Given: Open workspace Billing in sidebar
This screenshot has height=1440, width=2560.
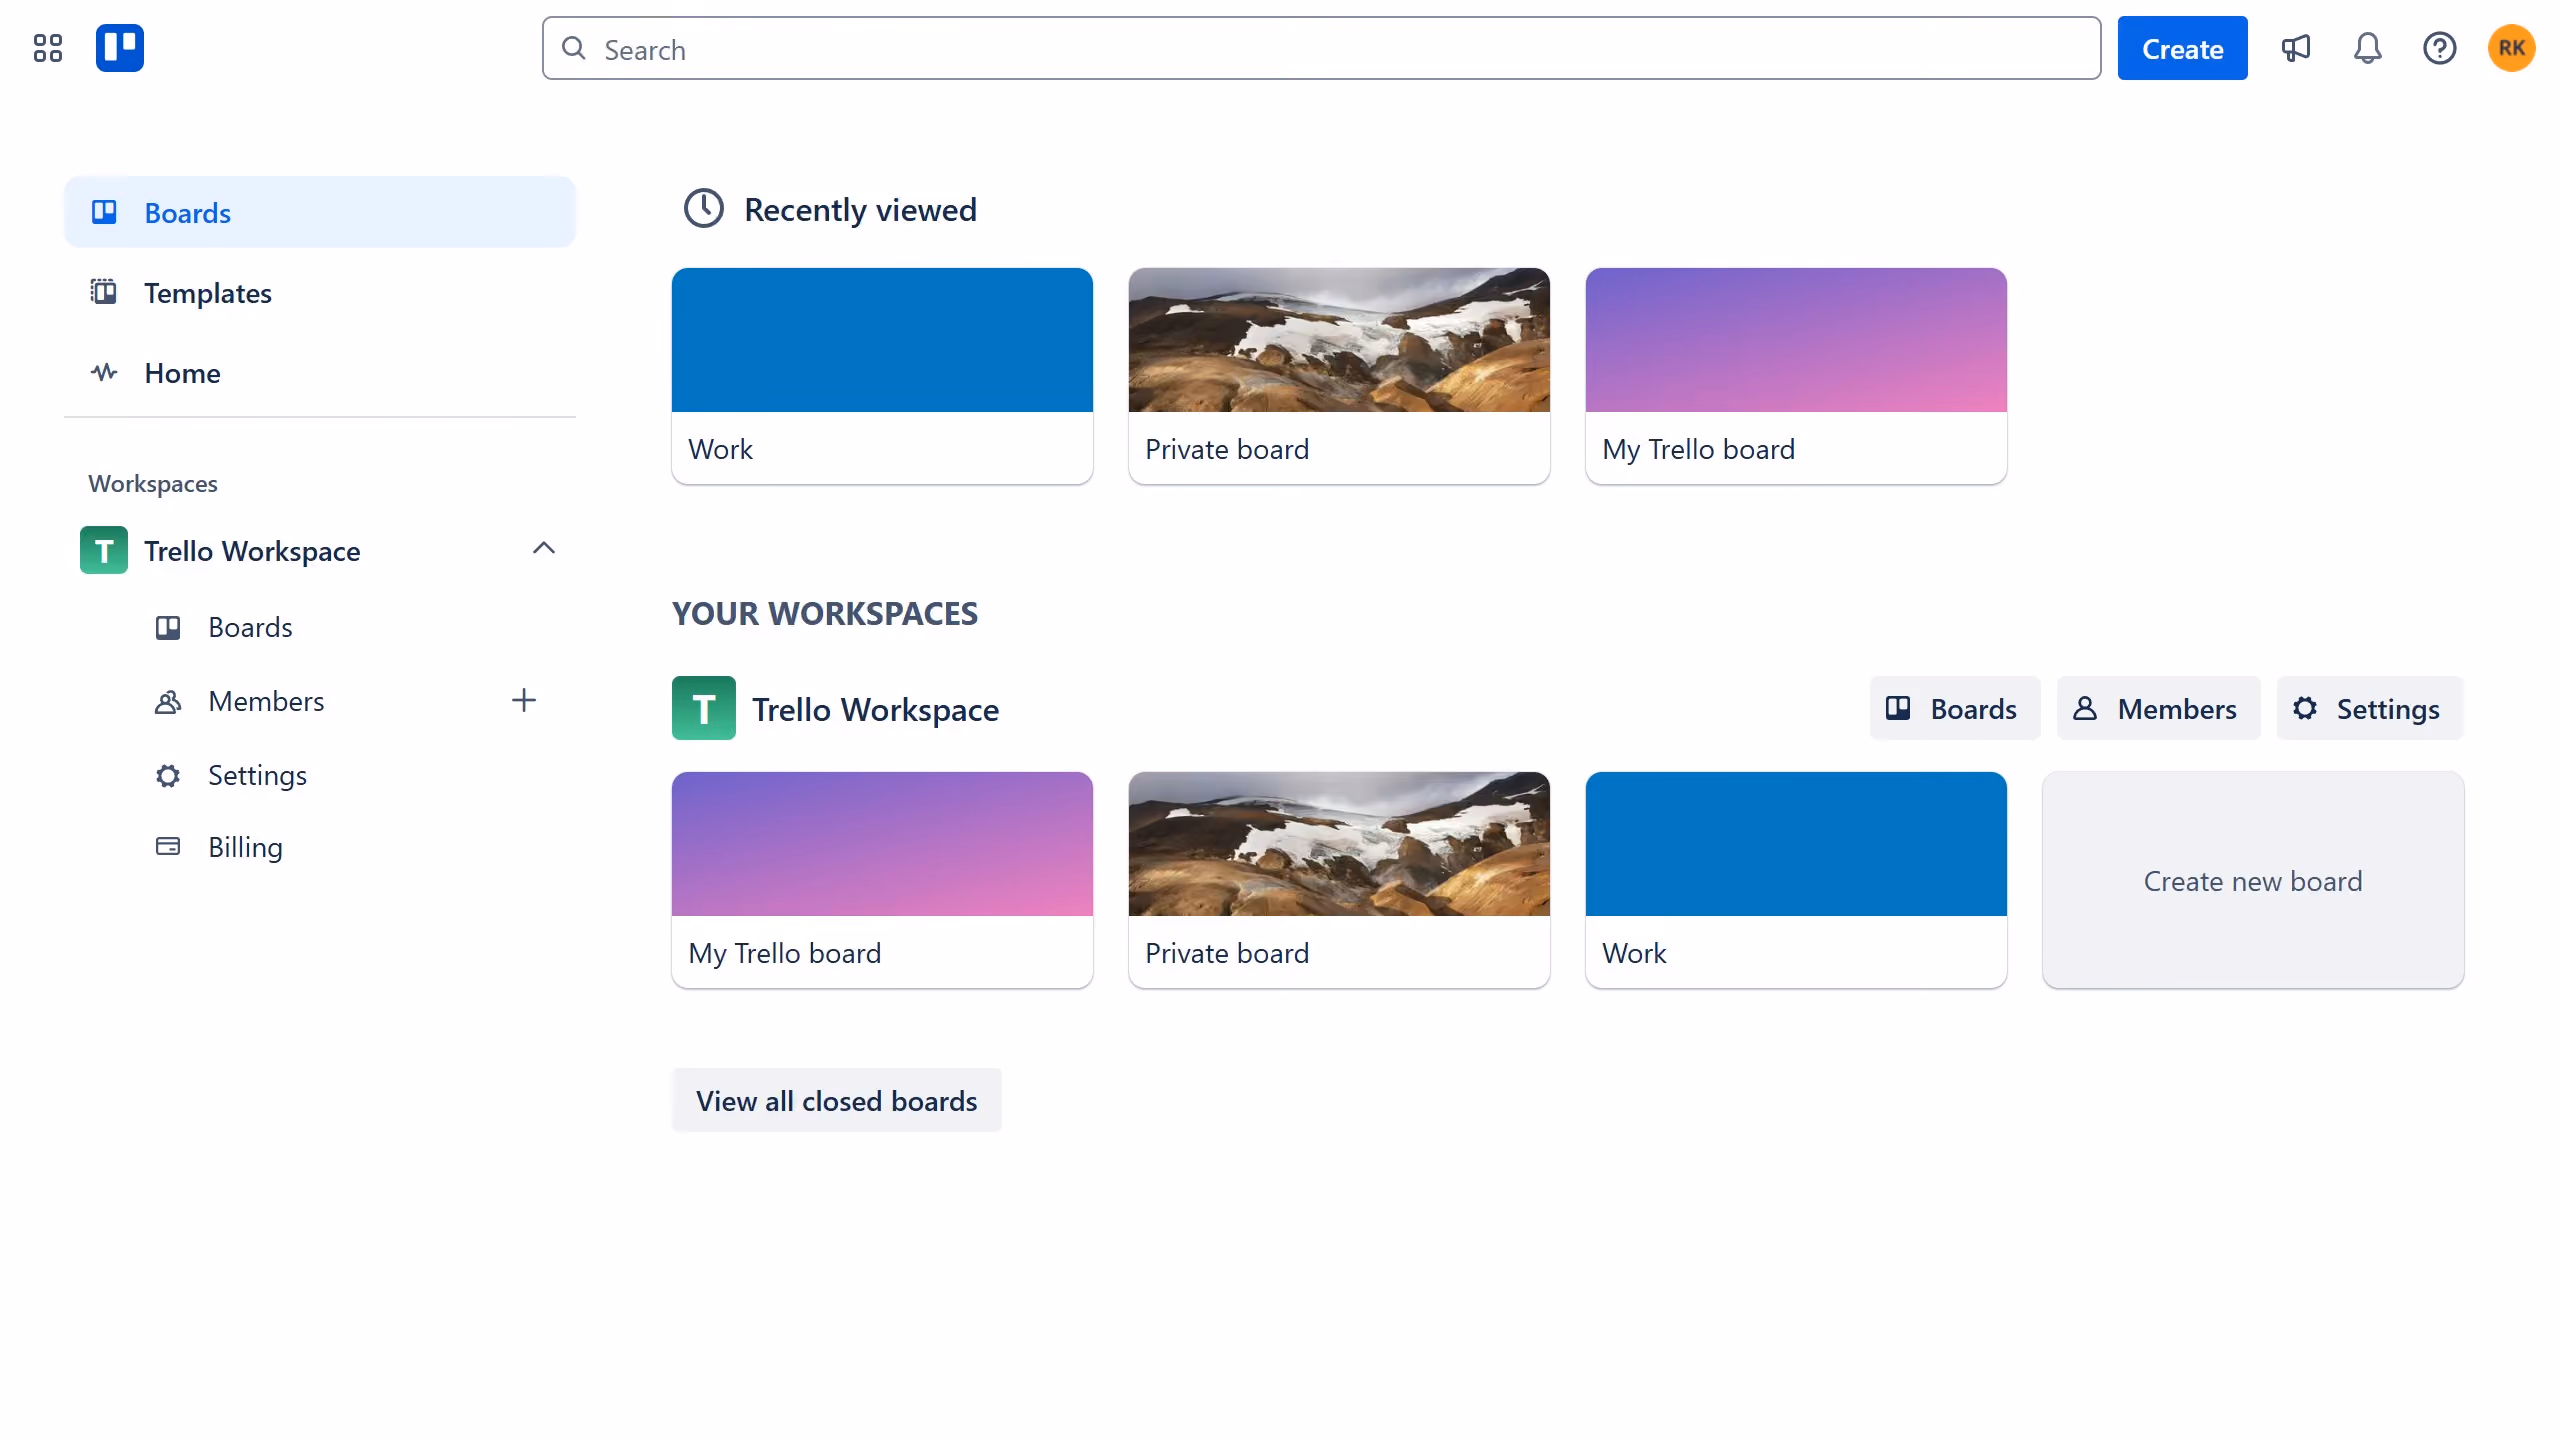Looking at the screenshot, I should click(245, 847).
